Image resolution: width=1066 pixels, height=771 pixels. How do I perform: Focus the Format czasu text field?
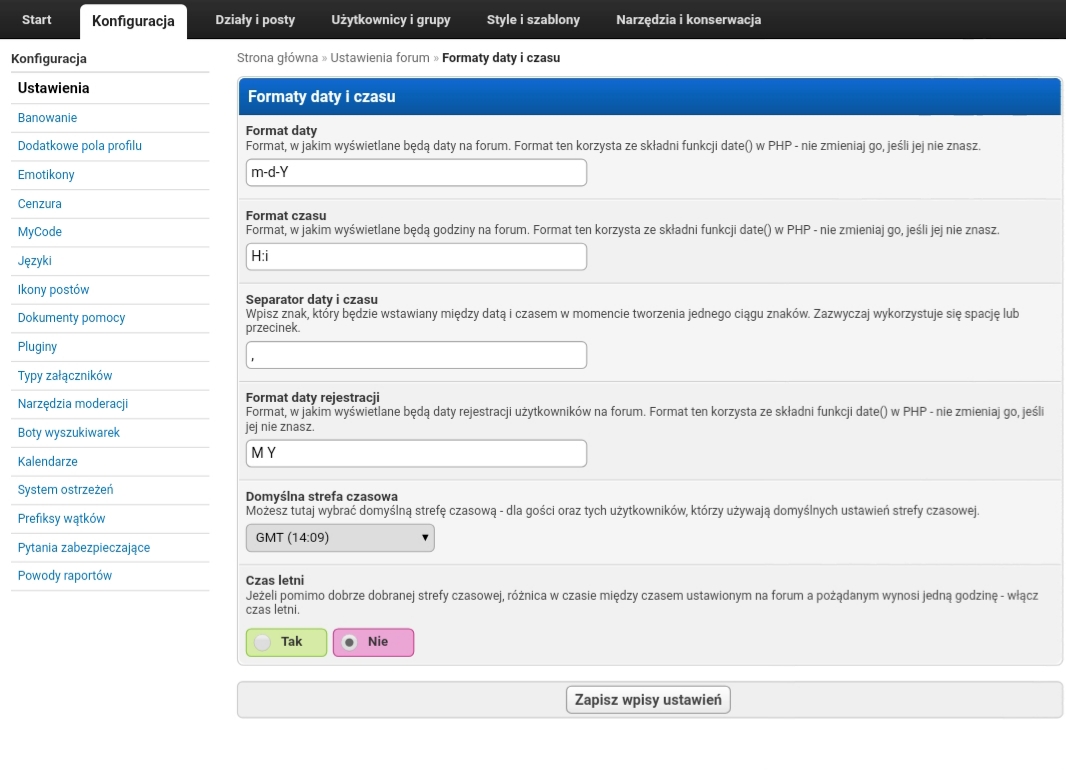coord(416,257)
